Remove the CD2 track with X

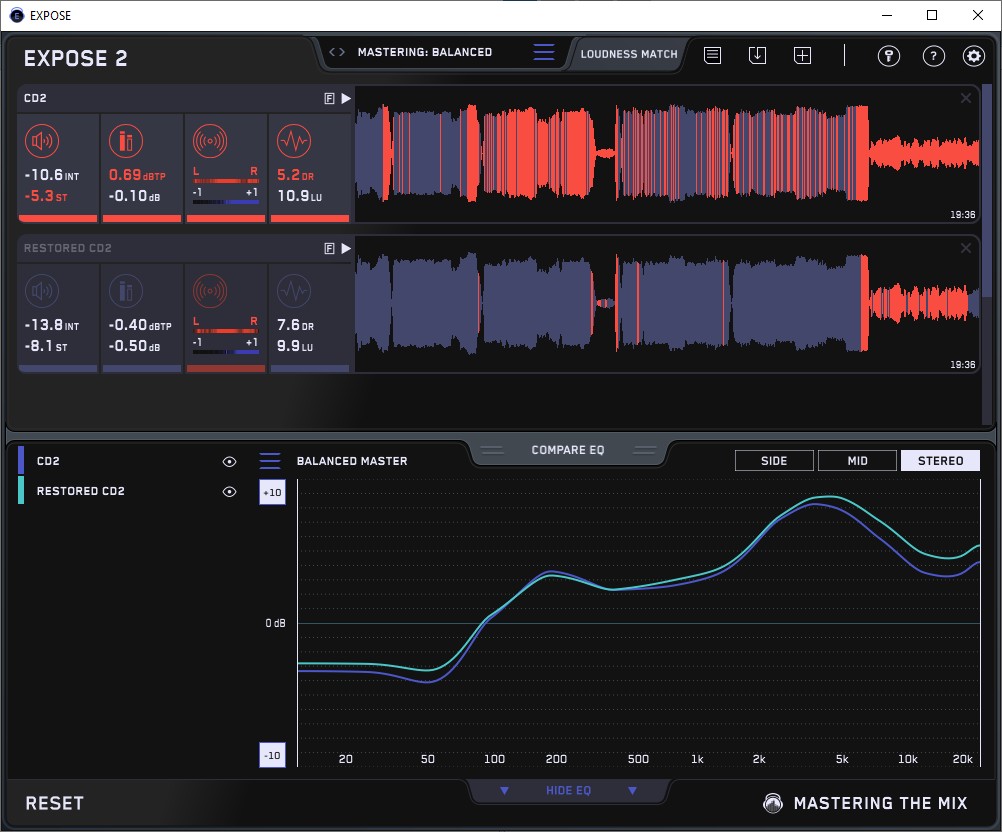pos(966,98)
